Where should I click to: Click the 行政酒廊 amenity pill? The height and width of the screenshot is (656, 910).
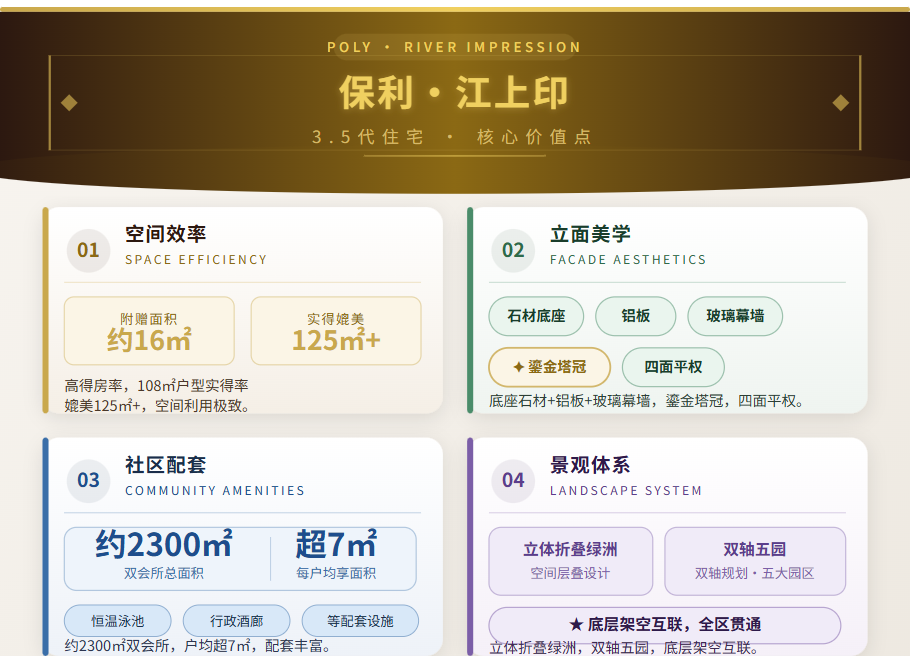point(237,621)
